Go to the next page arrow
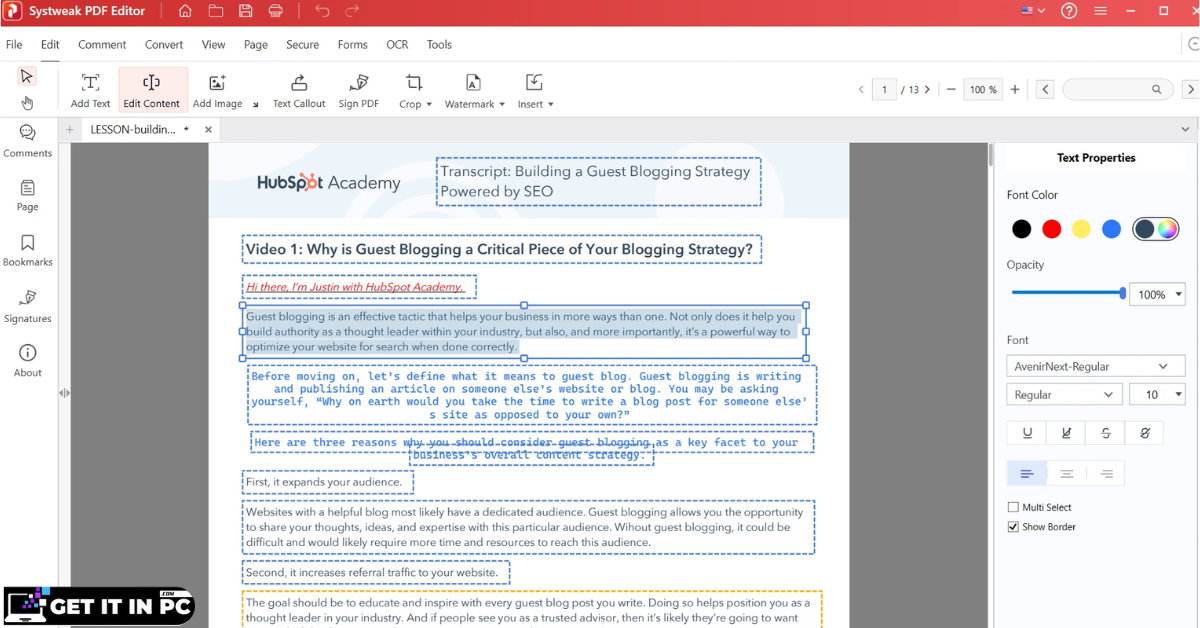The width and height of the screenshot is (1200, 628). (927, 90)
